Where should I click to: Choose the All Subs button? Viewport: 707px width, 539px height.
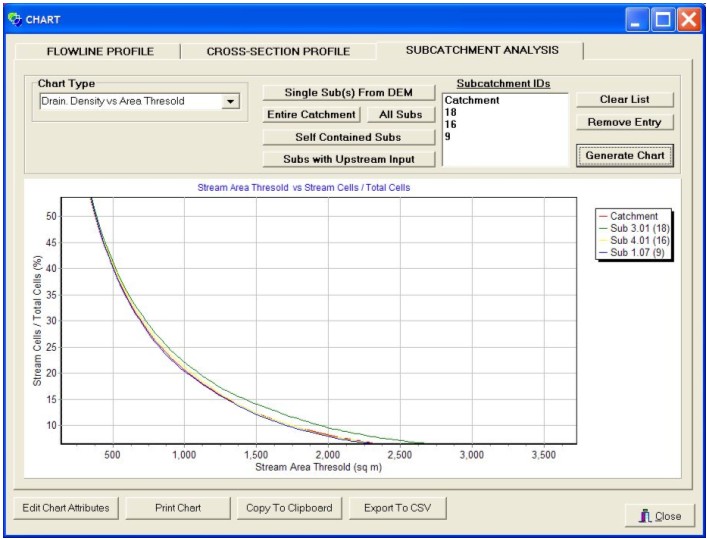(x=401, y=115)
